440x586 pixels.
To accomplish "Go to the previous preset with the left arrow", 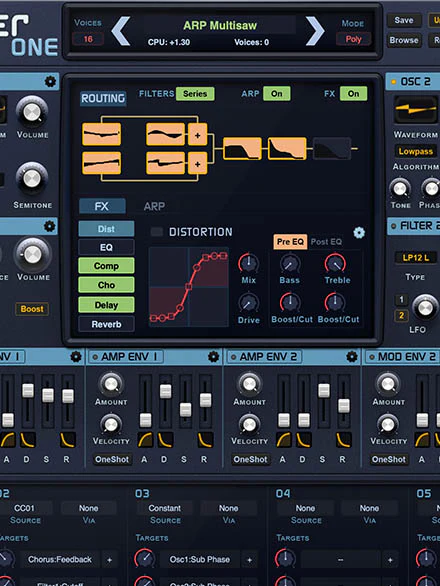I will [121, 31].
